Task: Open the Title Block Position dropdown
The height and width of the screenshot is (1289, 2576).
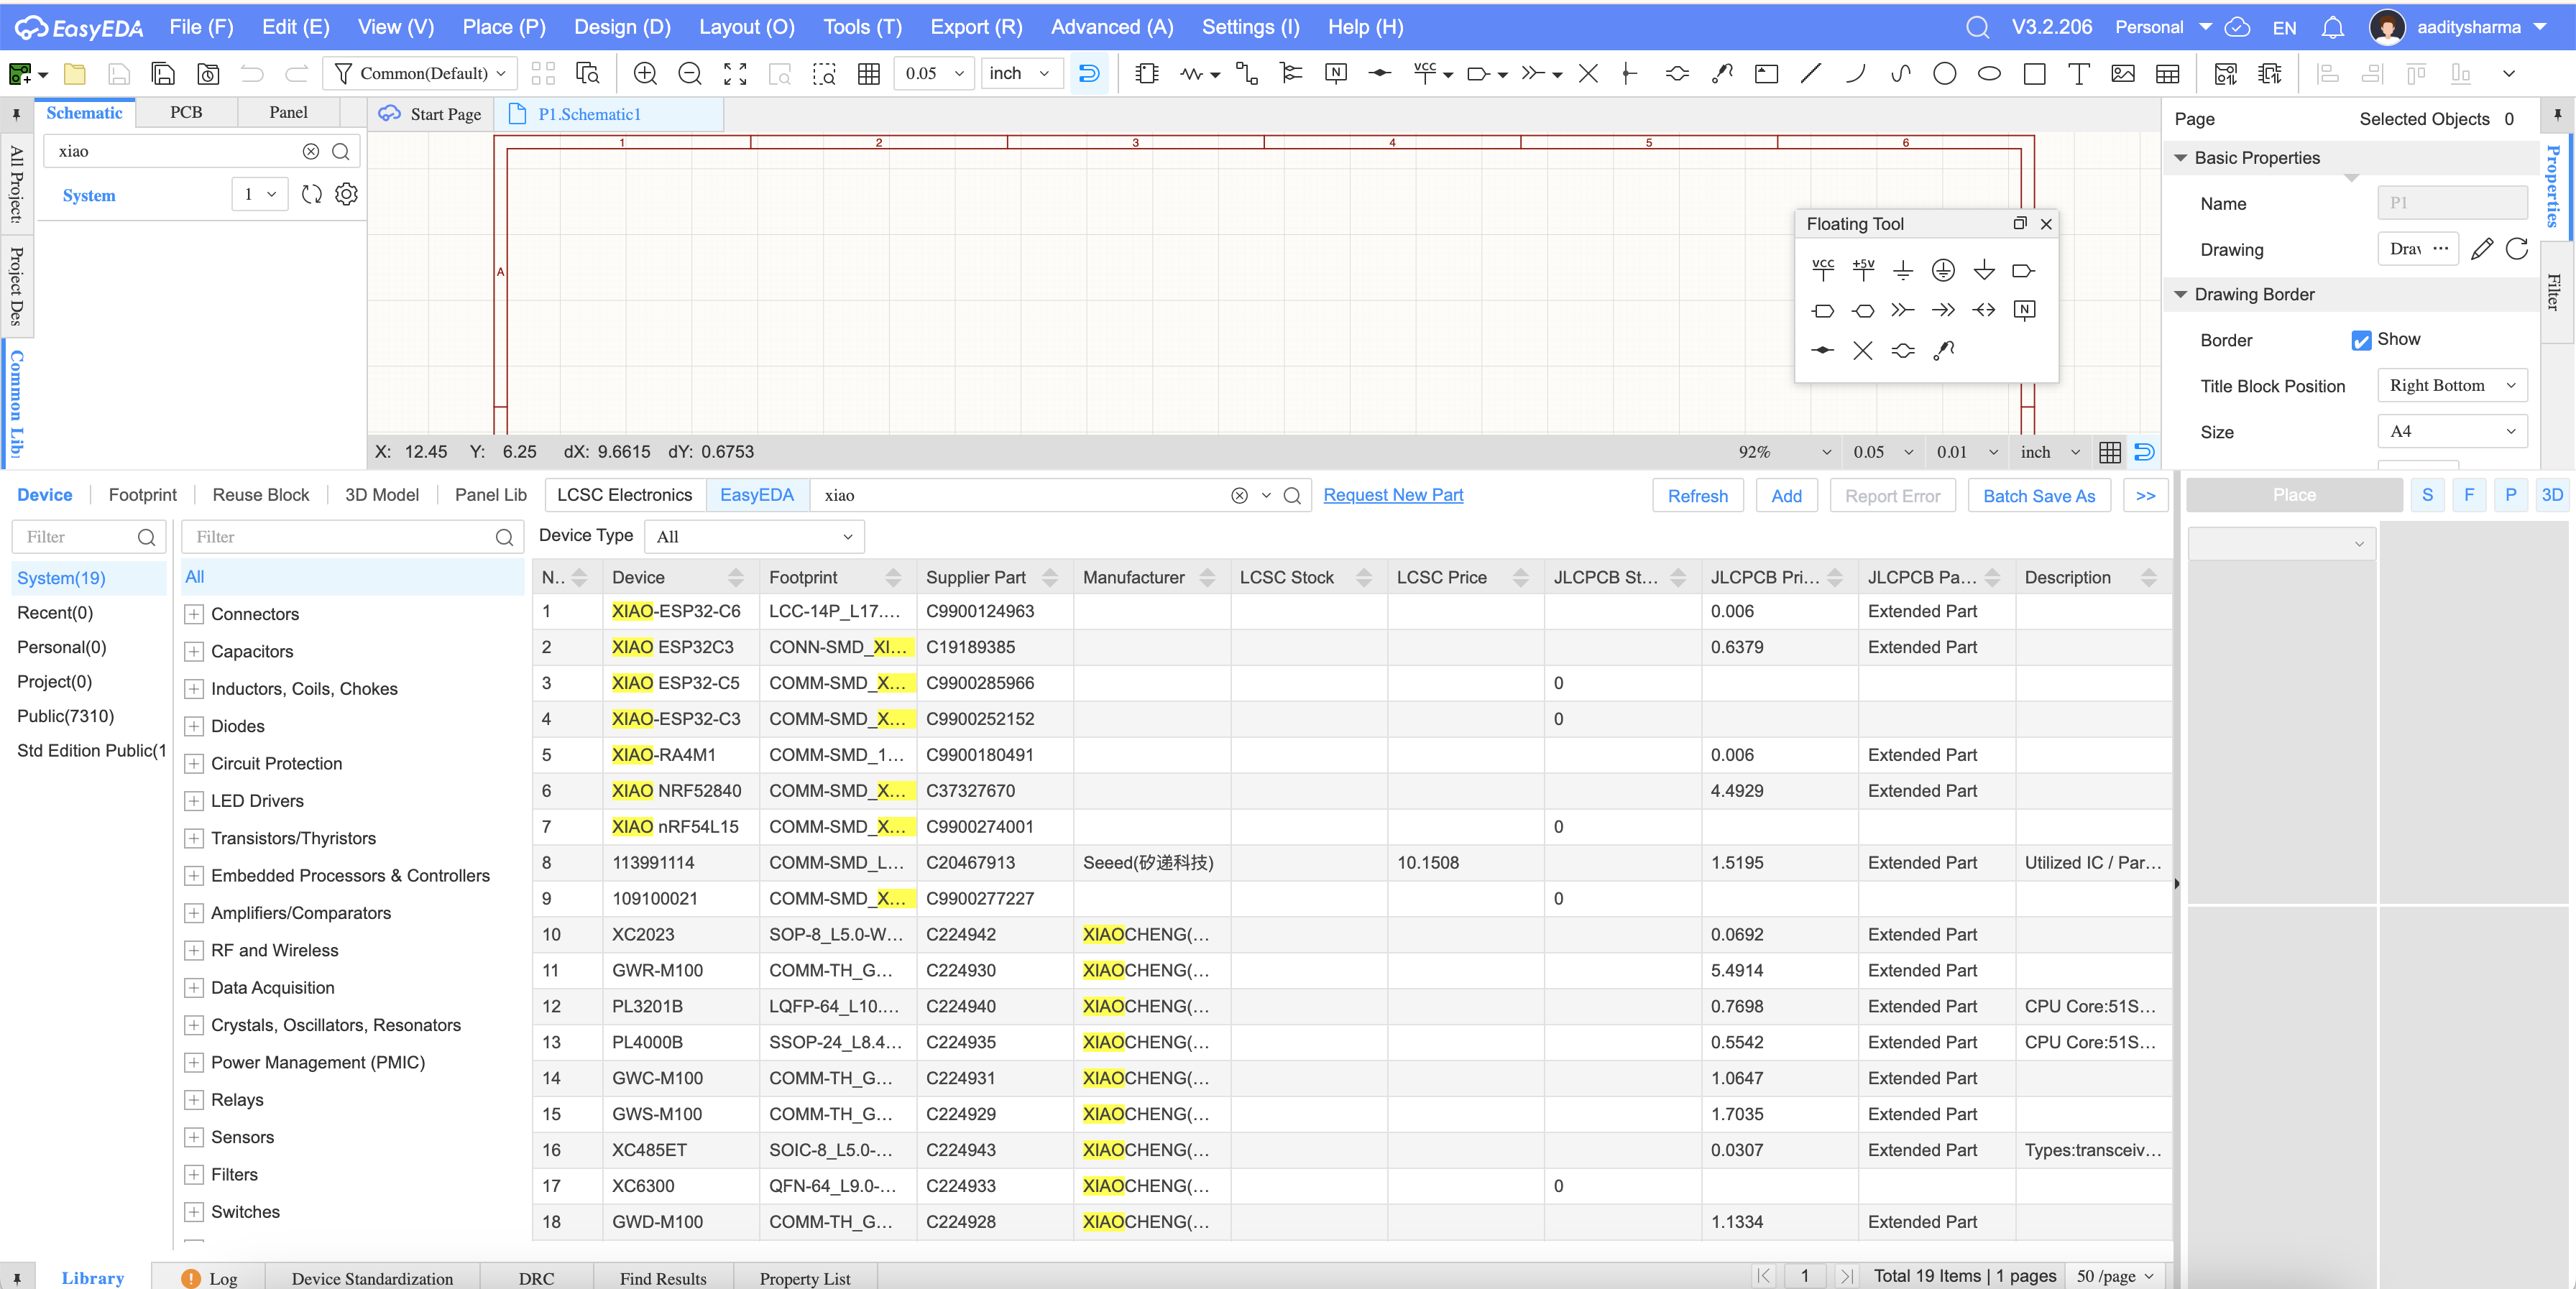Action: (x=2452, y=386)
